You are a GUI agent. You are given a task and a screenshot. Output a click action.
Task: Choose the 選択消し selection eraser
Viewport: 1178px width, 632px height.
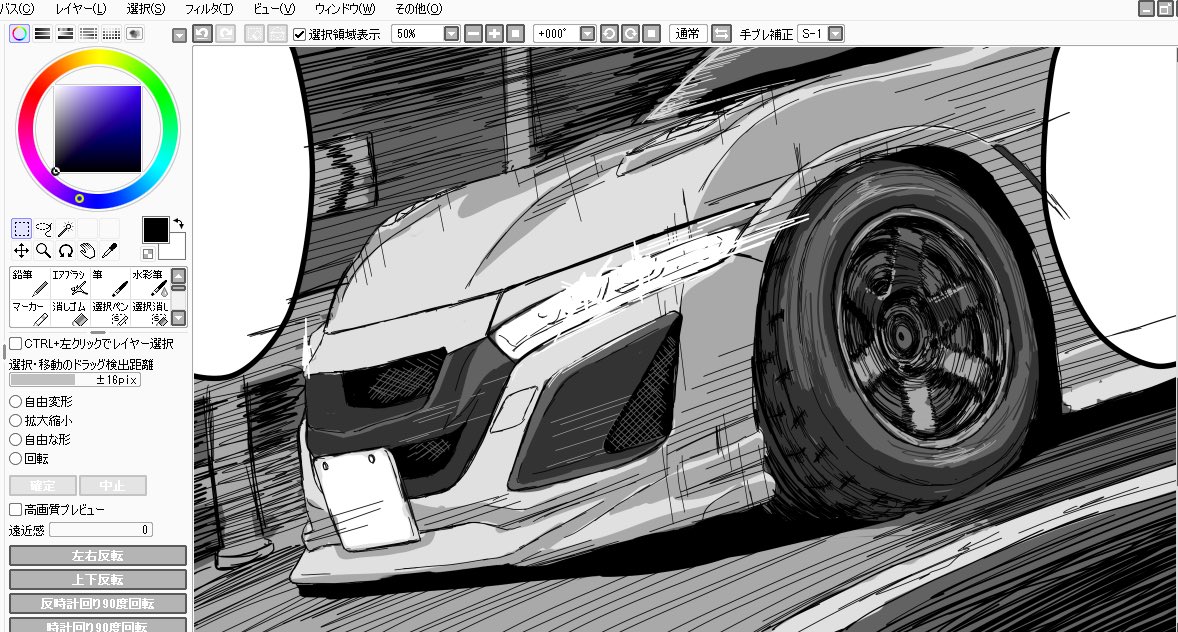click(x=150, y=313)
